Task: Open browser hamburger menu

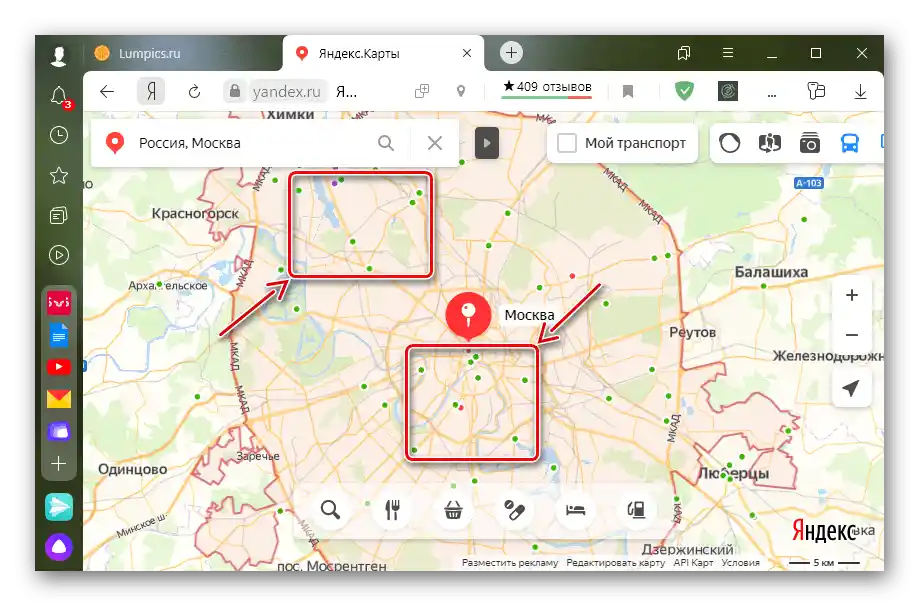Action: pos(728,53)
